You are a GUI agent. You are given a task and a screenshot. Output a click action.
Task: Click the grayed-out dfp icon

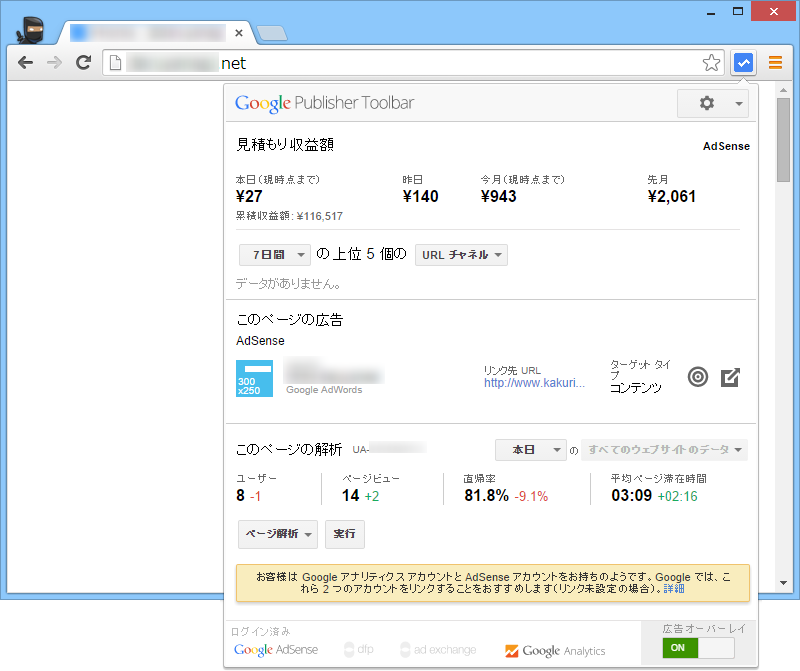tap(356, 649)
